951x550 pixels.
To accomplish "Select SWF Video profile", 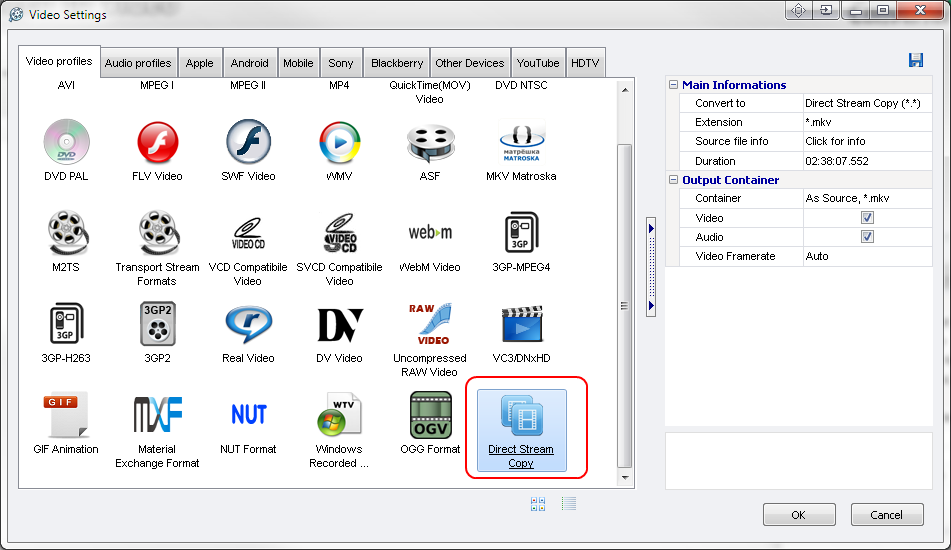I will click(x=249, y=142).
